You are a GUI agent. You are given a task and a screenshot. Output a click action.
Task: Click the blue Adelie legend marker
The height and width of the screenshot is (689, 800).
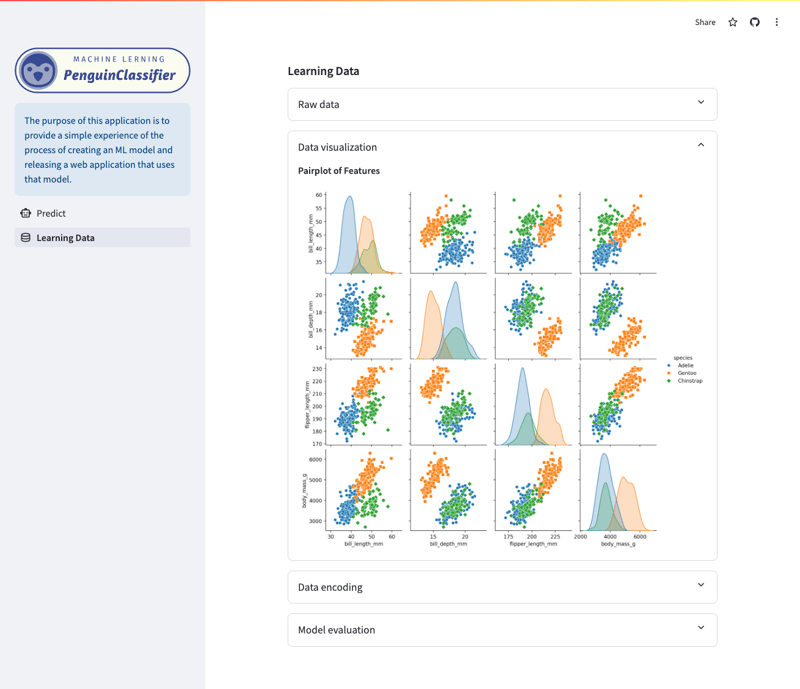pyautogui.click(x=669, y=366)
